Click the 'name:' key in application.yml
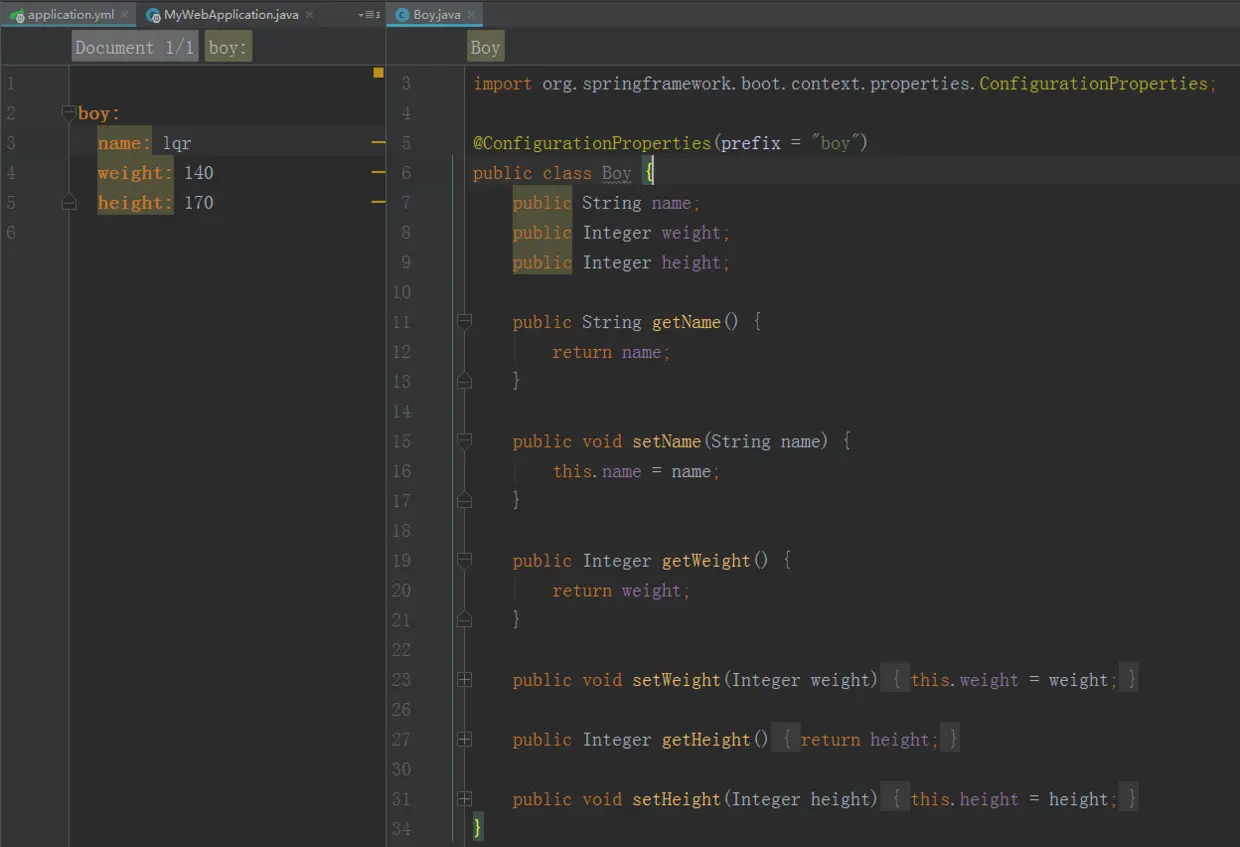 pyautogui.click(x=125, y=143)
